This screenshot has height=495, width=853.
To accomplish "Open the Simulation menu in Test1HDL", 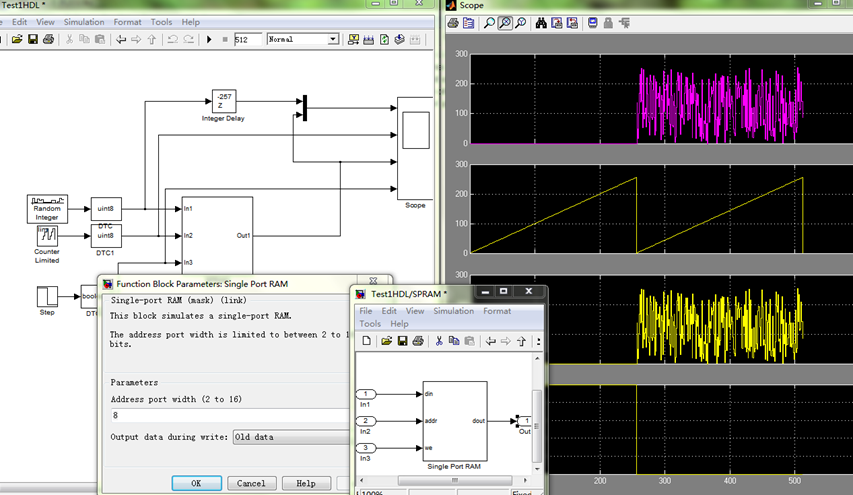I will 83,21.
